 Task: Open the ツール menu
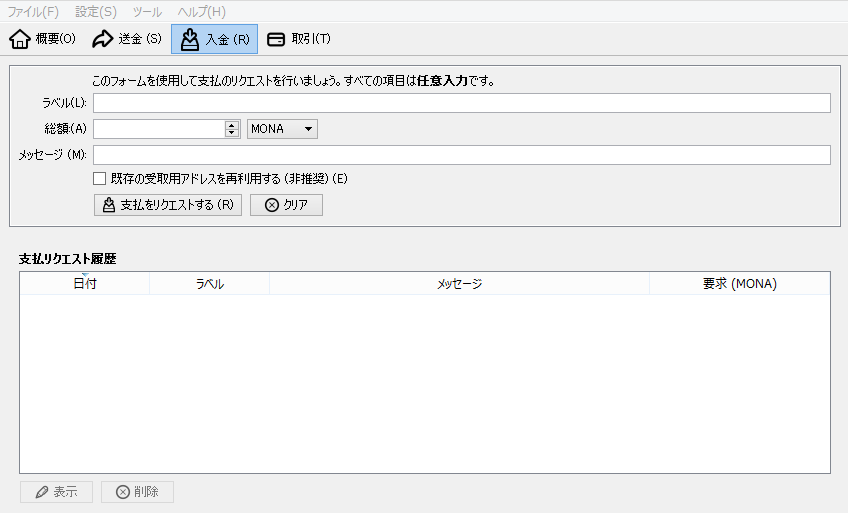tap(147, 11)
